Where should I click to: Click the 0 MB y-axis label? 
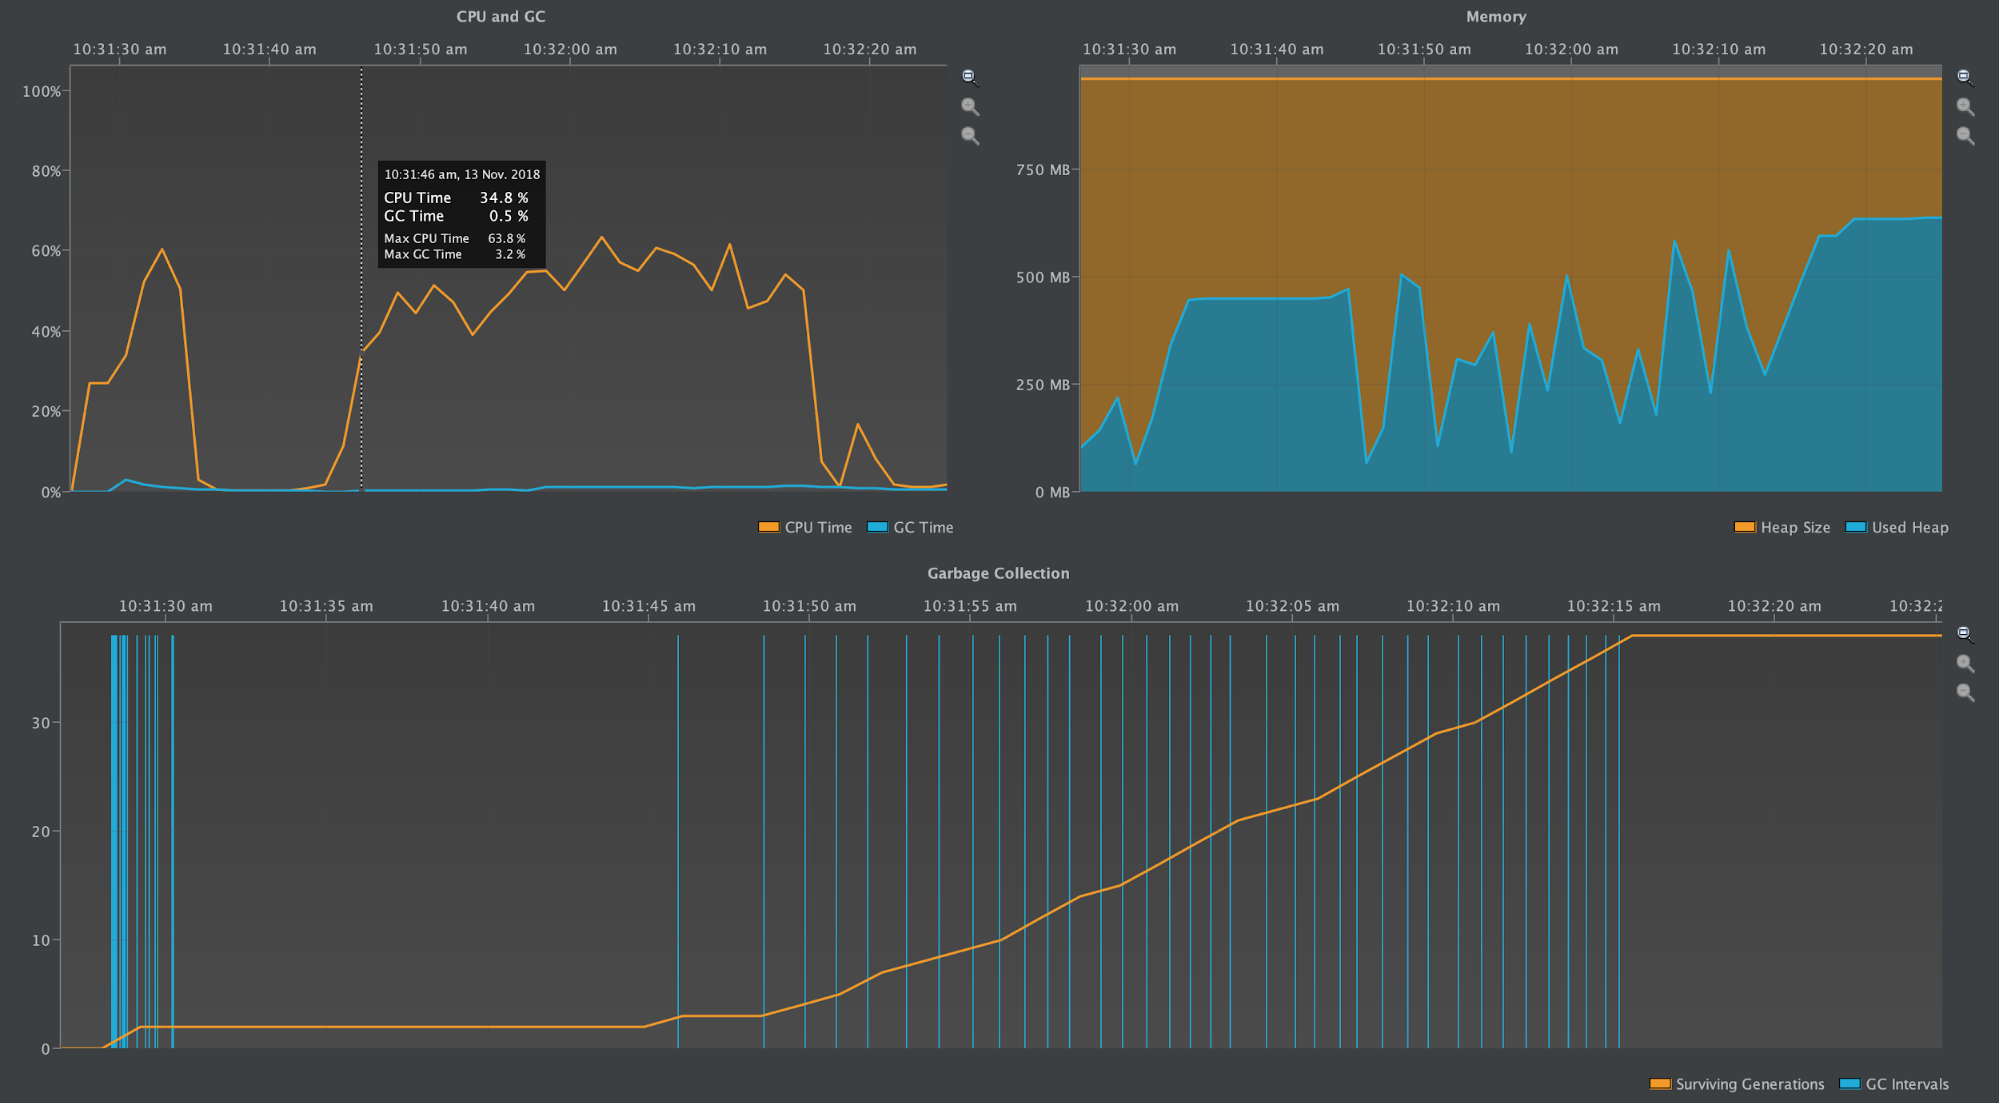[1052, 492]
